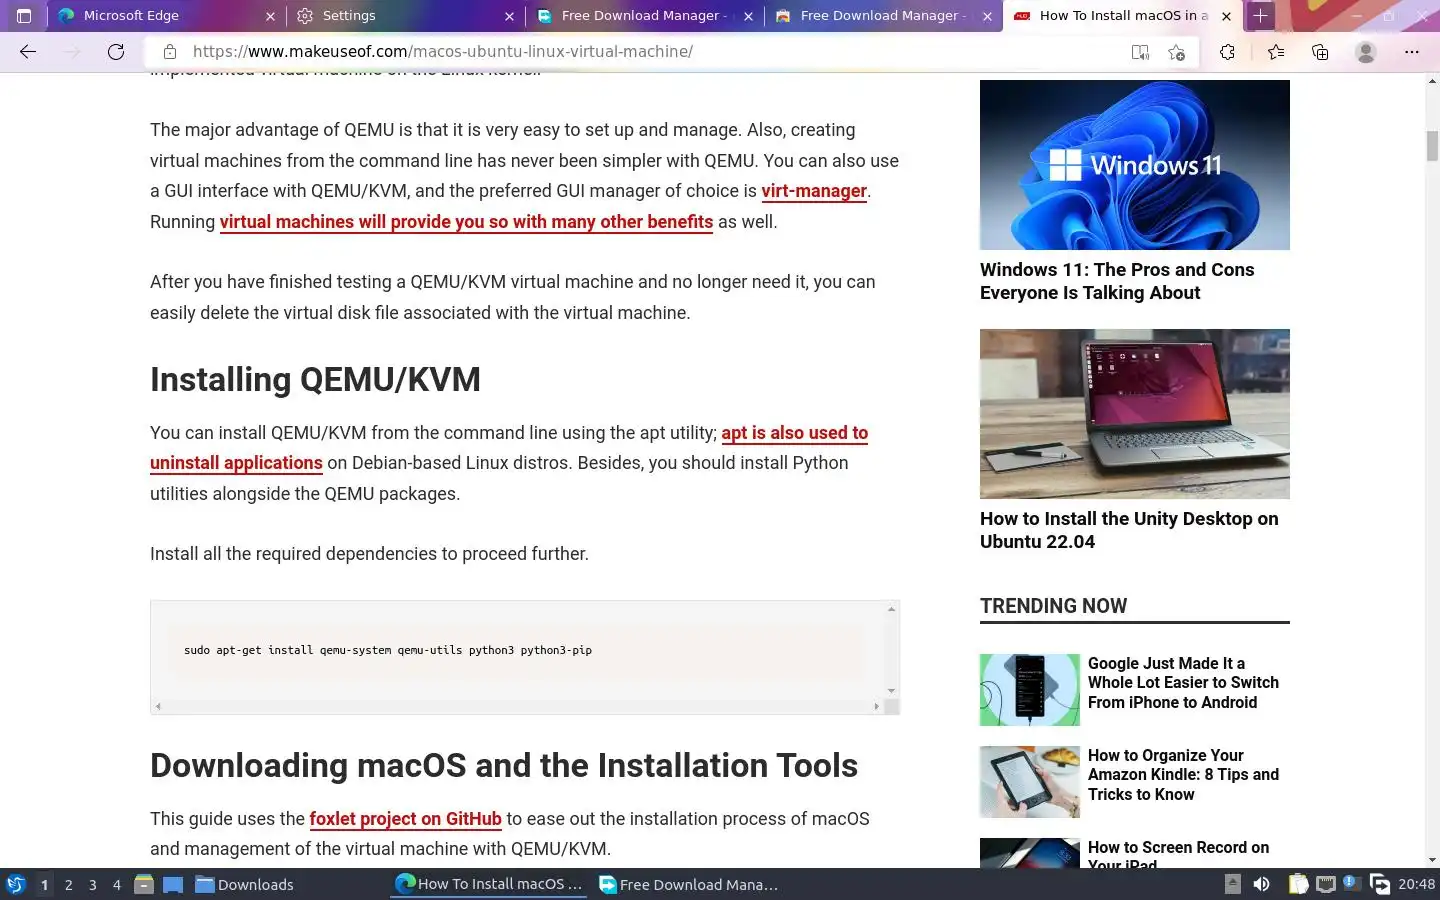
Task: Click the page vertical scrollbar thumb
Action: [x=1432, y=145]
